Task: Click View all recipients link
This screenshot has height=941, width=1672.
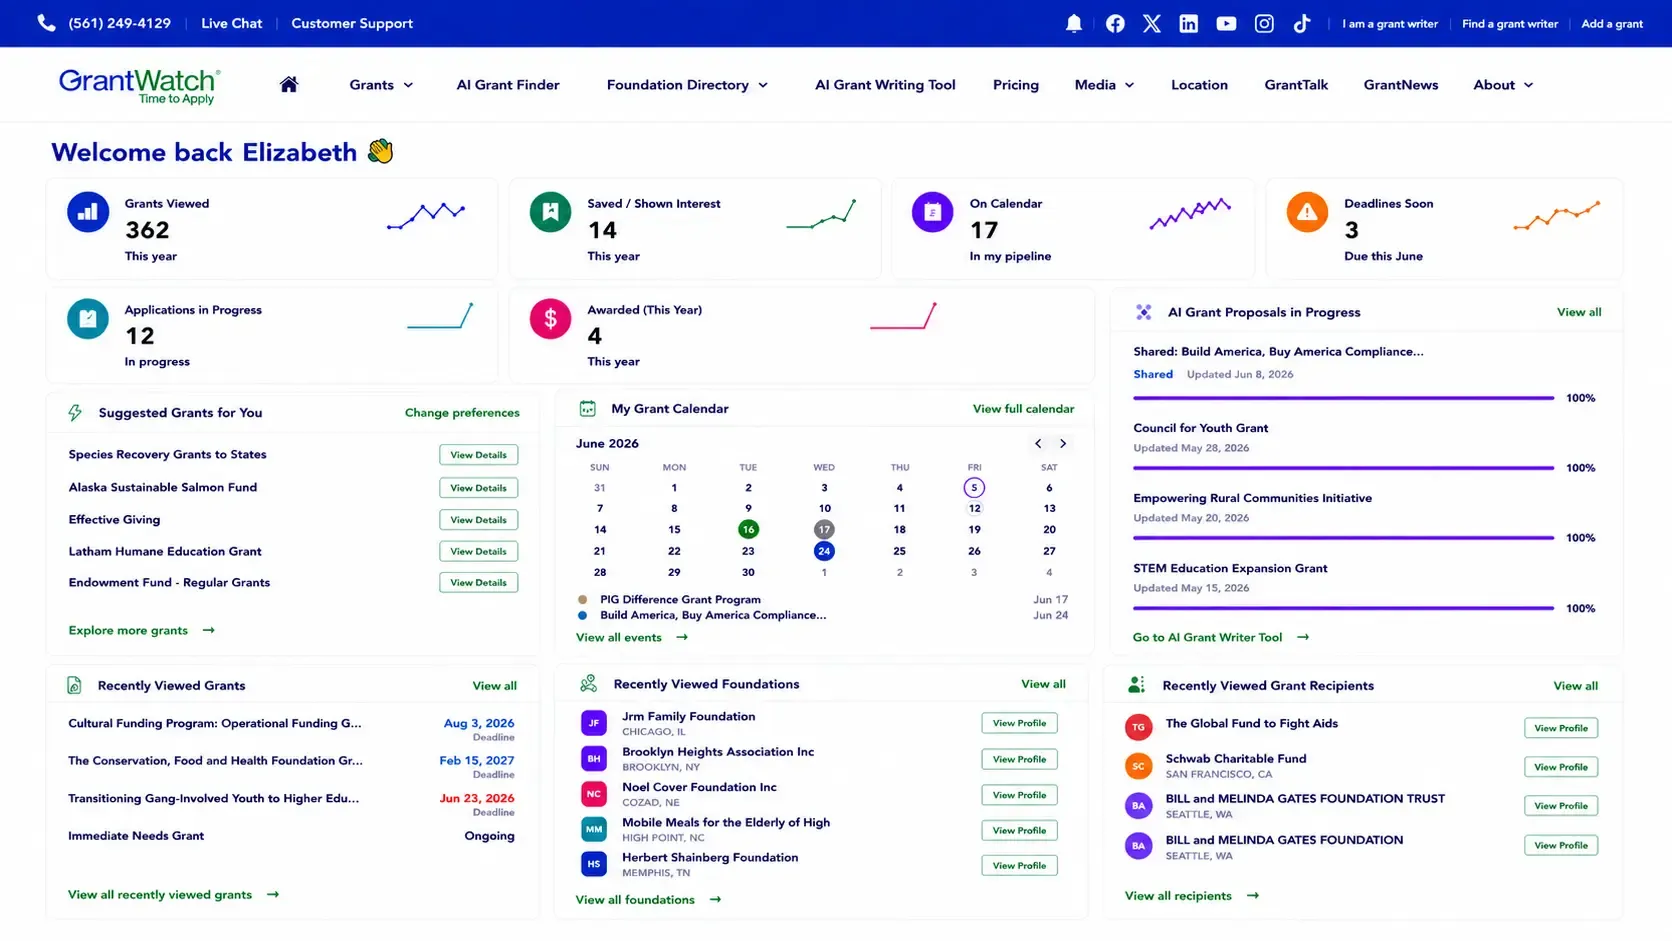Action: coord(1192,896)
